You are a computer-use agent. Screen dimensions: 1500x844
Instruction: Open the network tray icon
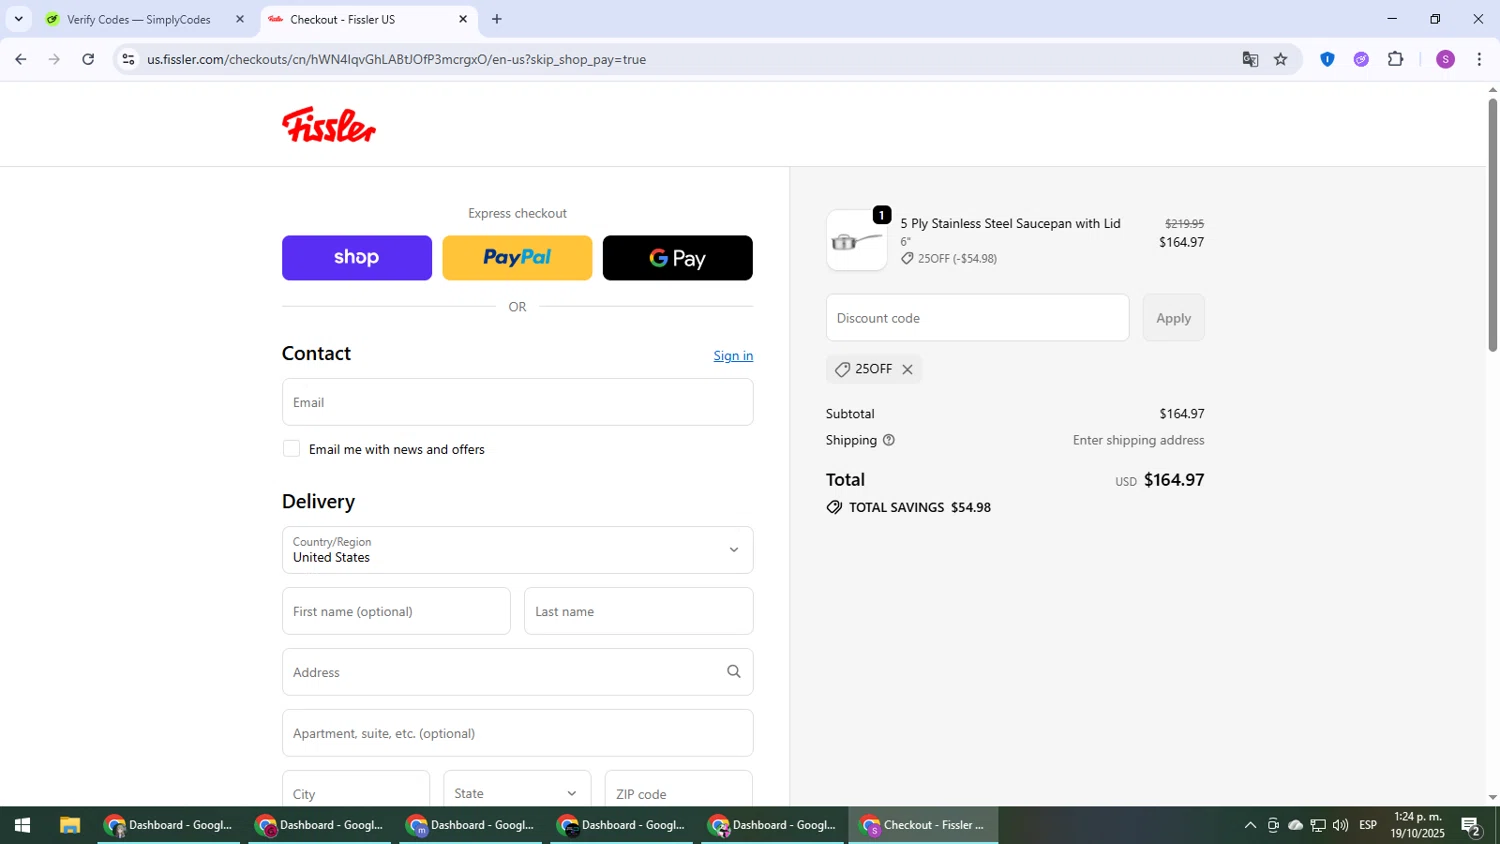pos(1318,825)
